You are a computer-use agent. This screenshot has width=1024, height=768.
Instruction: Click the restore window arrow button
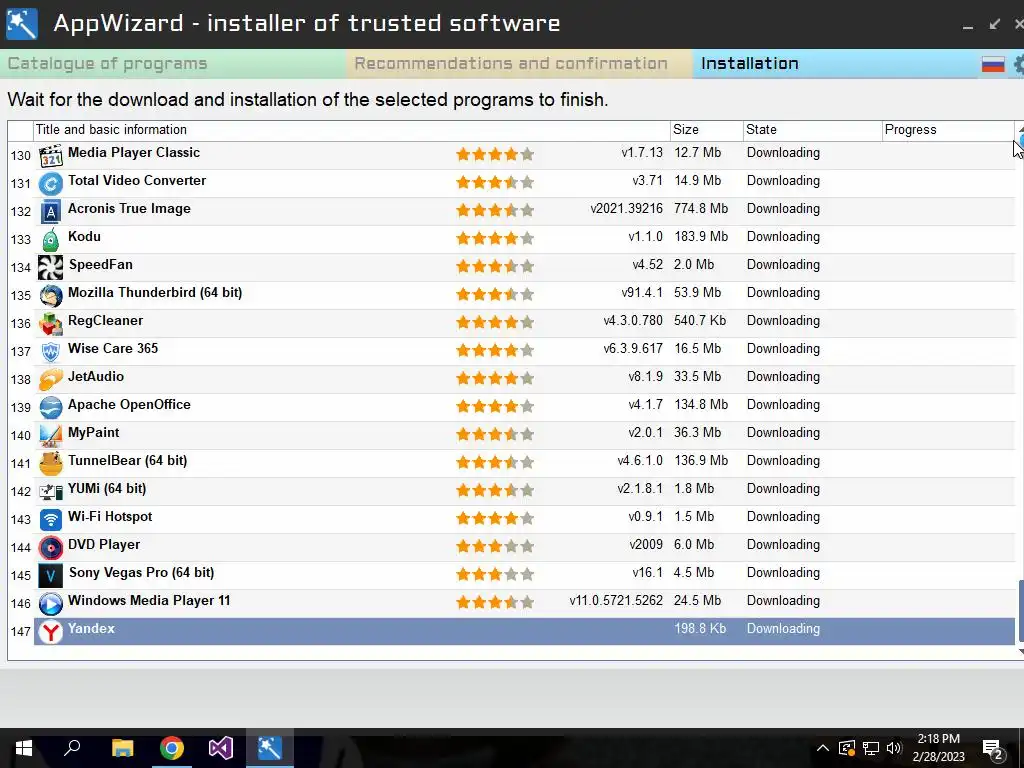pos(995,24)
